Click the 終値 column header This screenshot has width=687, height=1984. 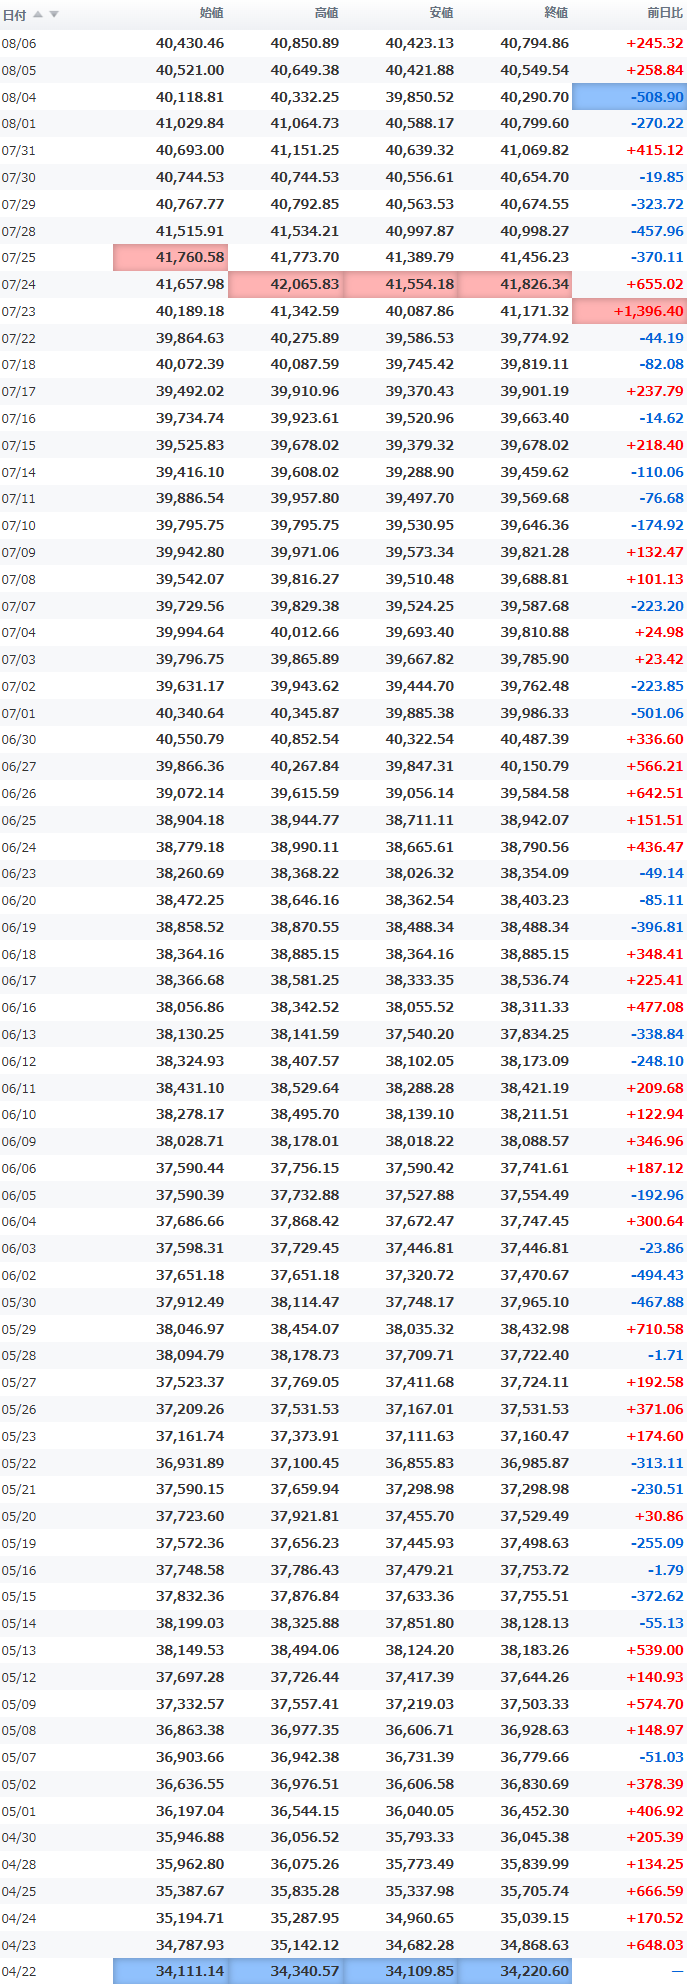pyautogui.click(x=557, y=13)
